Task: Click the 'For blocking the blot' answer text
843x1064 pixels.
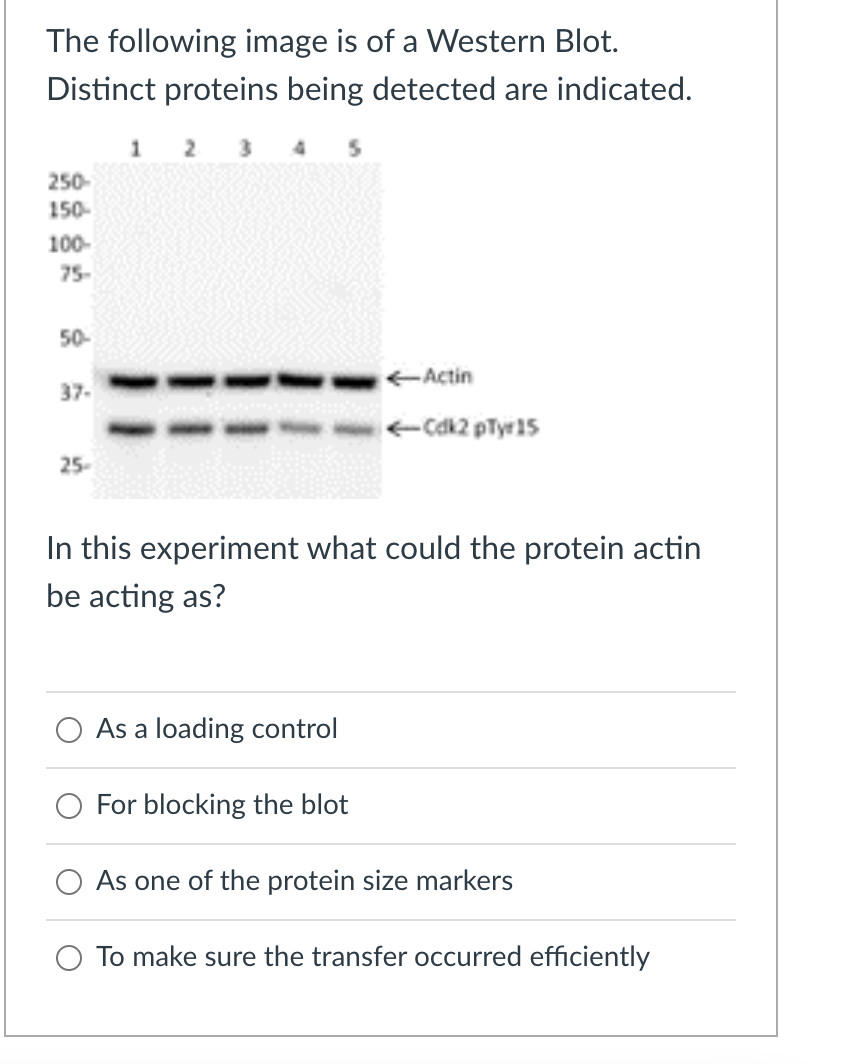Action: coord(222,805)
